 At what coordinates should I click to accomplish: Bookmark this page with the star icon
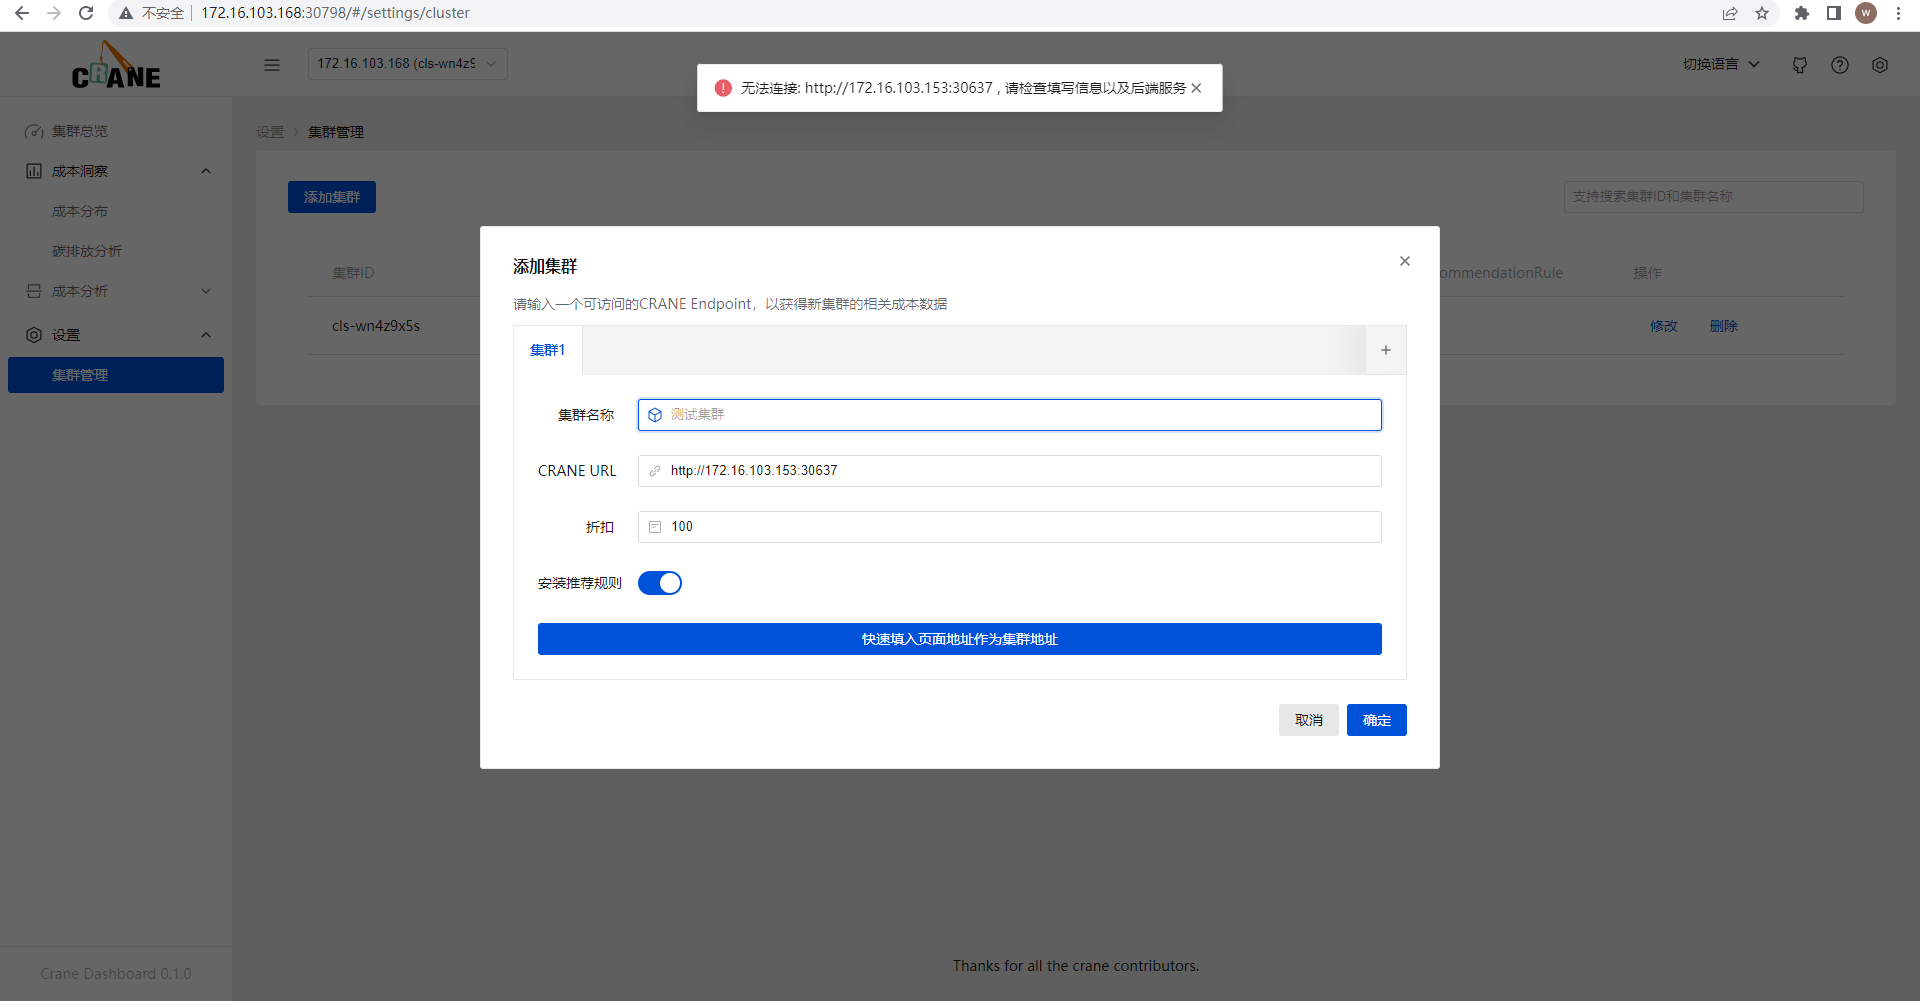pyautogui.click(x=1762, y=13)
